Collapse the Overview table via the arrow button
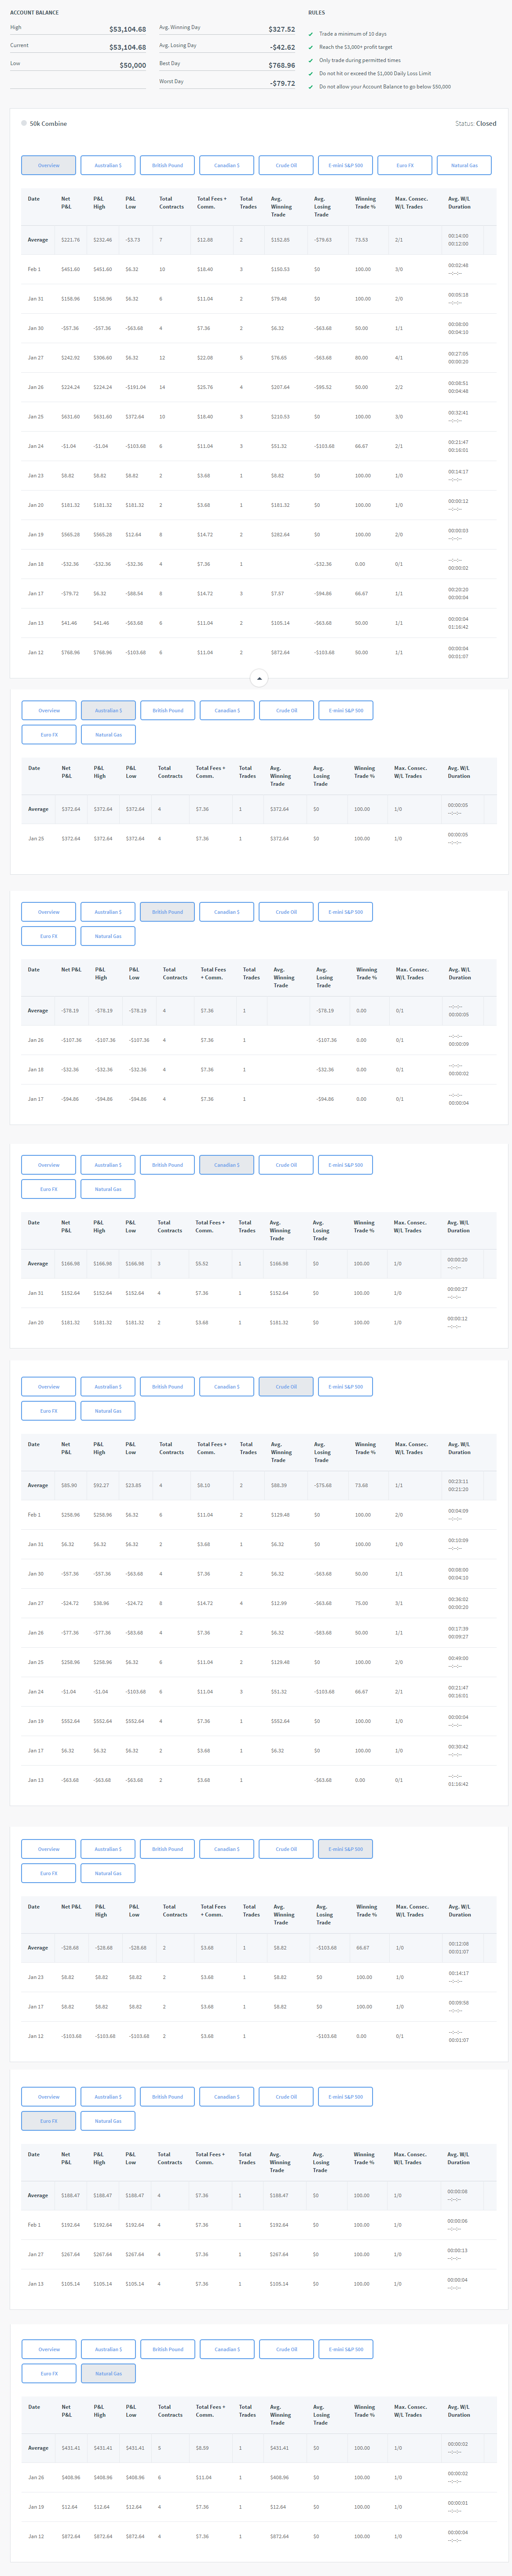The image size is (512, 2576). (x=259, y=678)
